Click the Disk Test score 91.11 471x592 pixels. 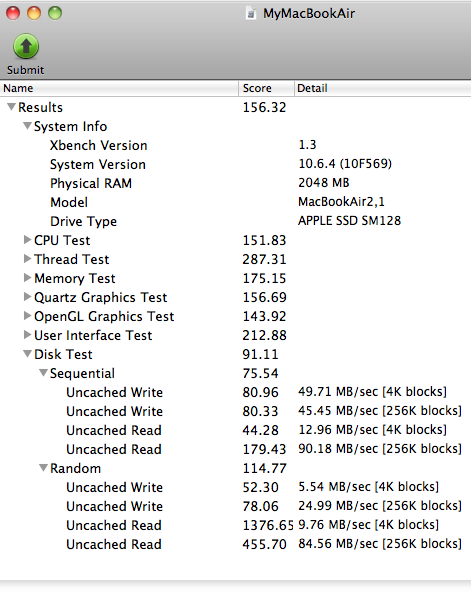pyautogui.click(x=260, y=354)
